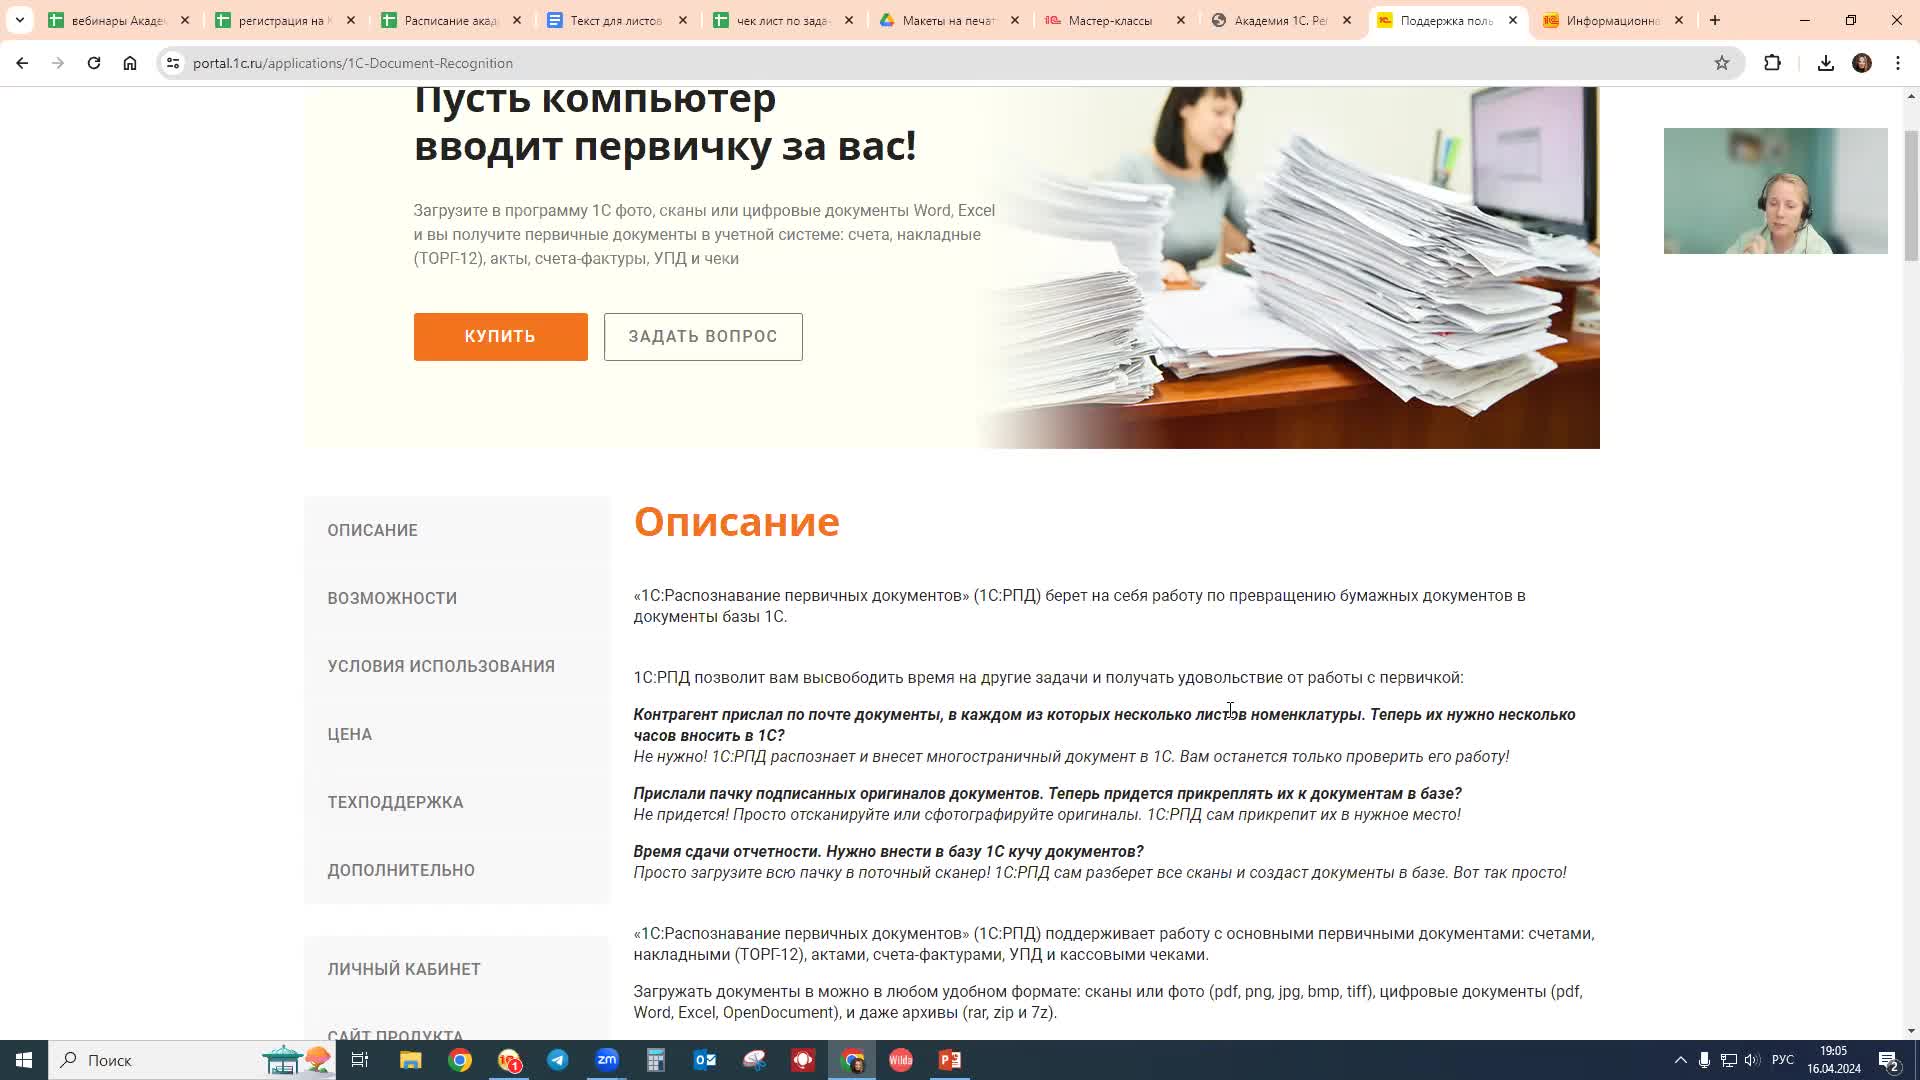Open the microphone tray icon
This screenshot has width=1920, height=1080.
click(x=1704, y=1060)
